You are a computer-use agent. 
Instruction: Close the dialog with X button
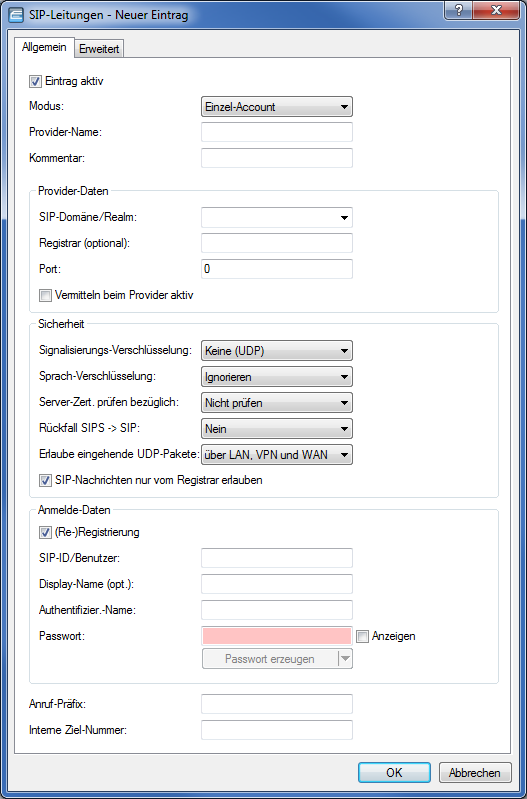click(494, 11)
